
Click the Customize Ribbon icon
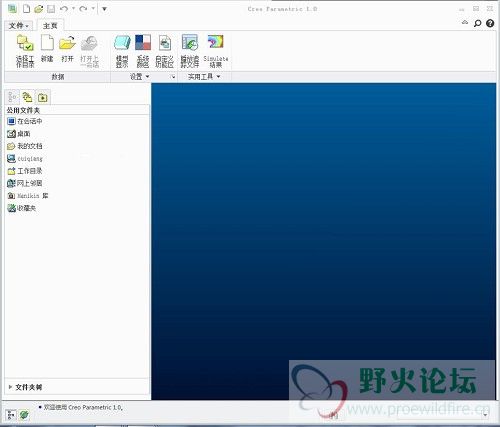[164, 51]
